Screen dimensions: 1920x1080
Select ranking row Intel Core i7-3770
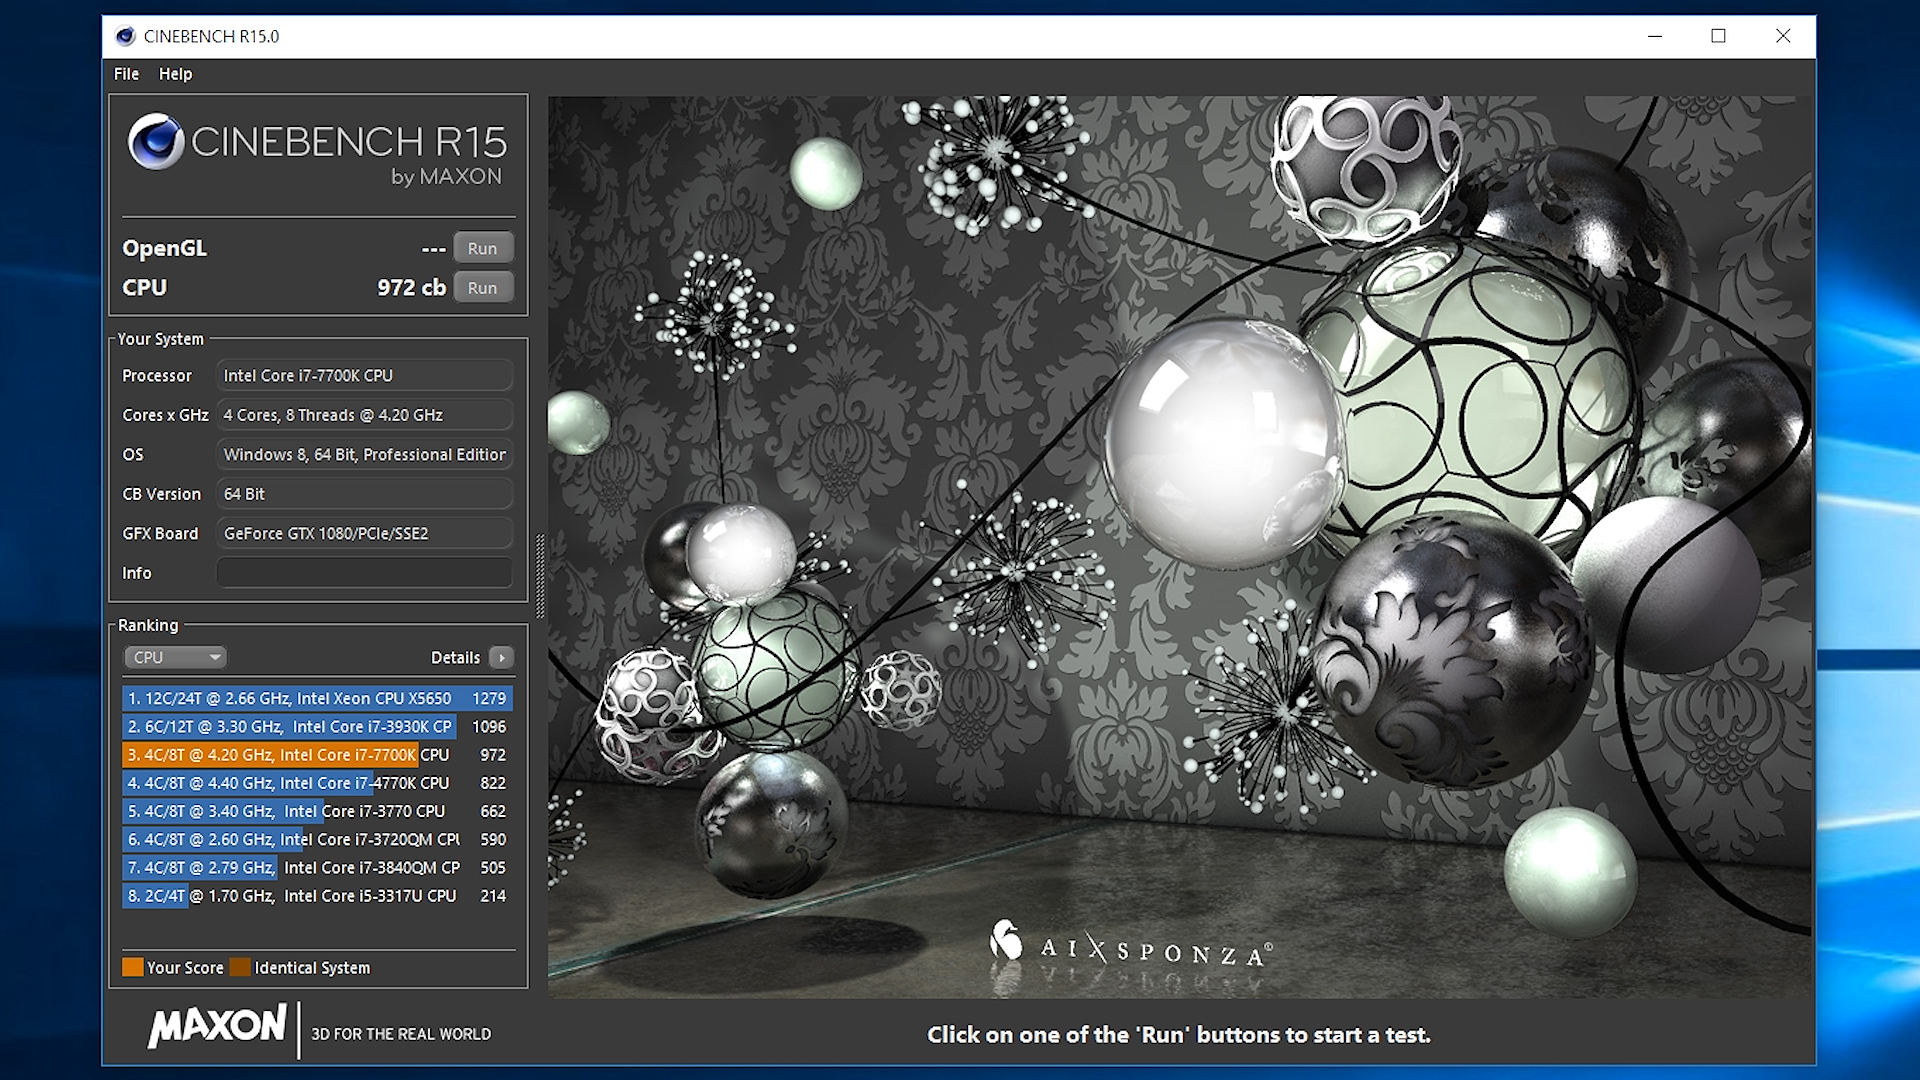(318, 811)
